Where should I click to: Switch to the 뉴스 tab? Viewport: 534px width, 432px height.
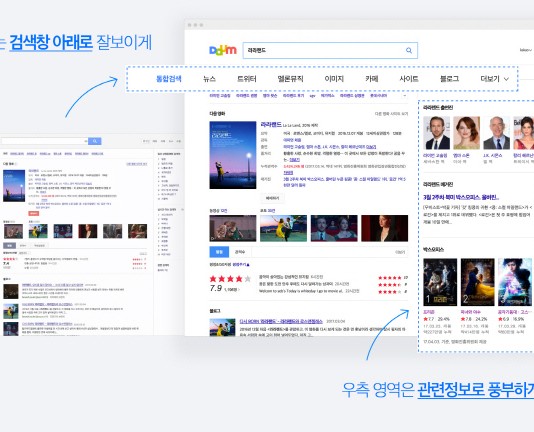click(209, 79)
